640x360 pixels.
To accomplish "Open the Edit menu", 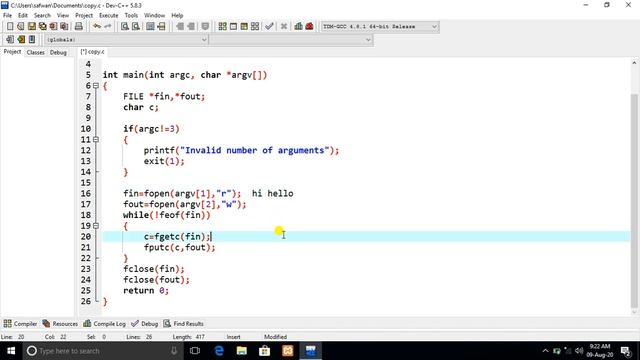I will pyautogui.click(x=23, y=16).
